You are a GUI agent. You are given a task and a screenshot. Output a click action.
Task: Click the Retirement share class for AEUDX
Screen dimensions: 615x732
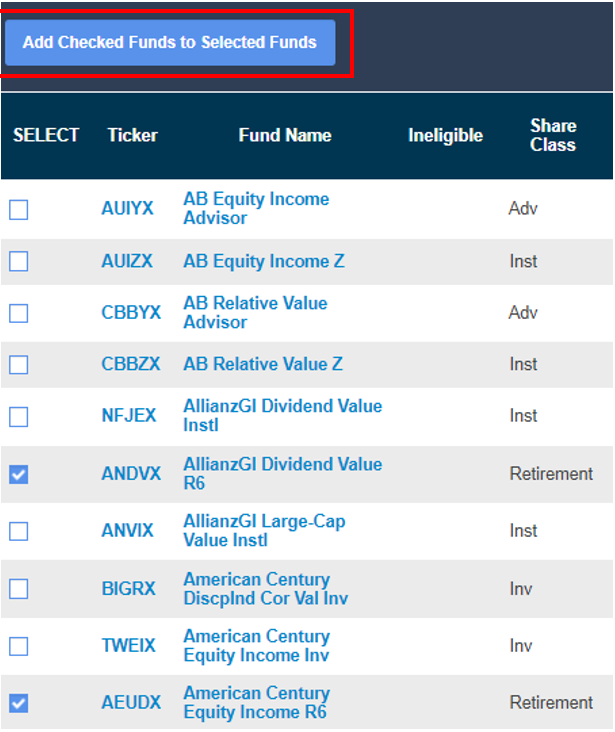tap(551, 703)
